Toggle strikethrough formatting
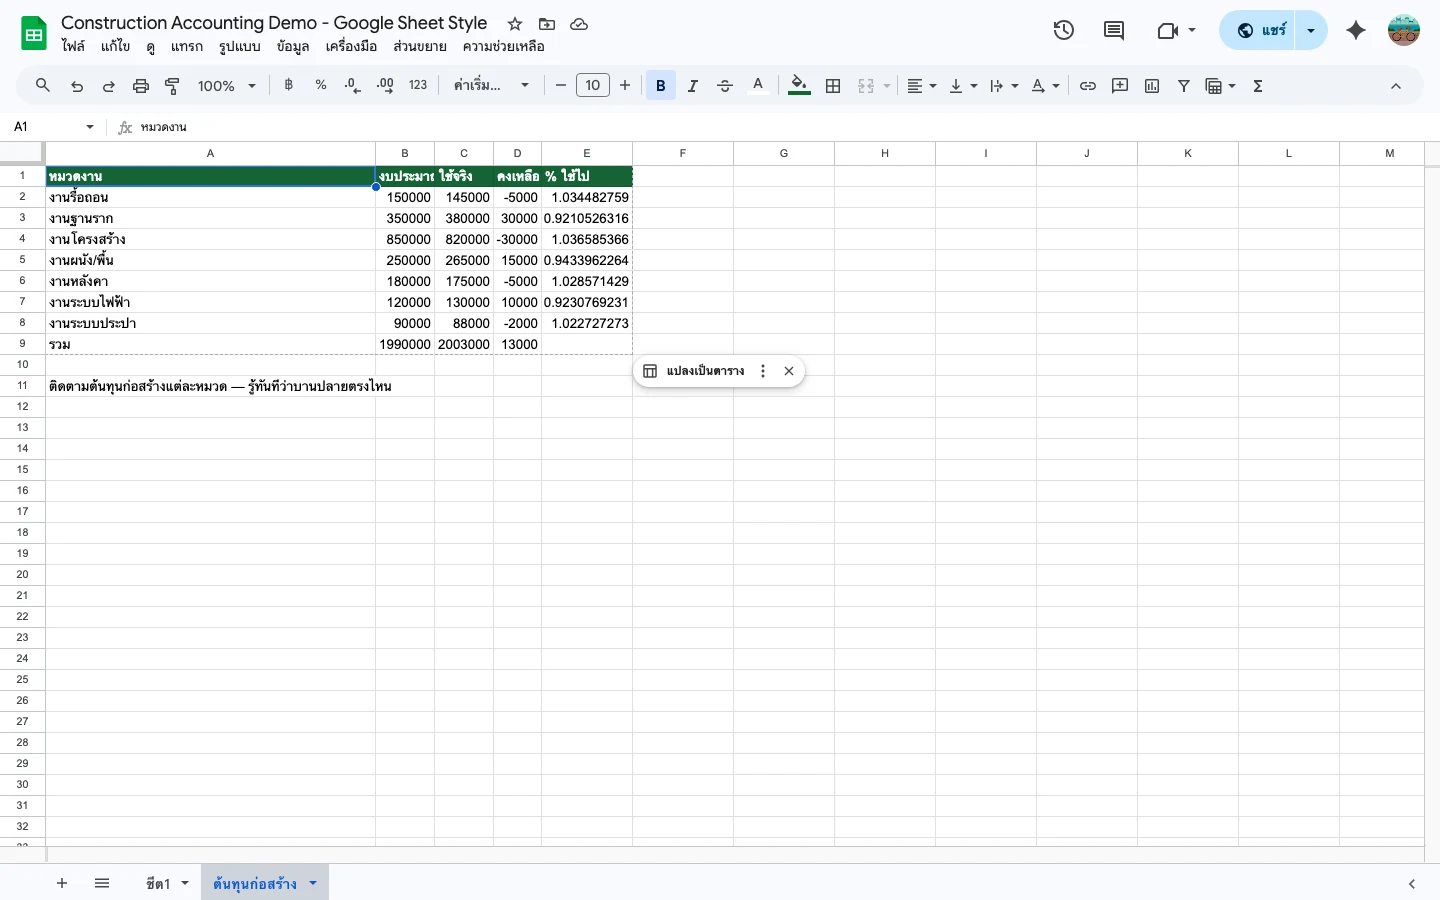Viewport: 1440px width, 900px height. [x=725, y=86]
